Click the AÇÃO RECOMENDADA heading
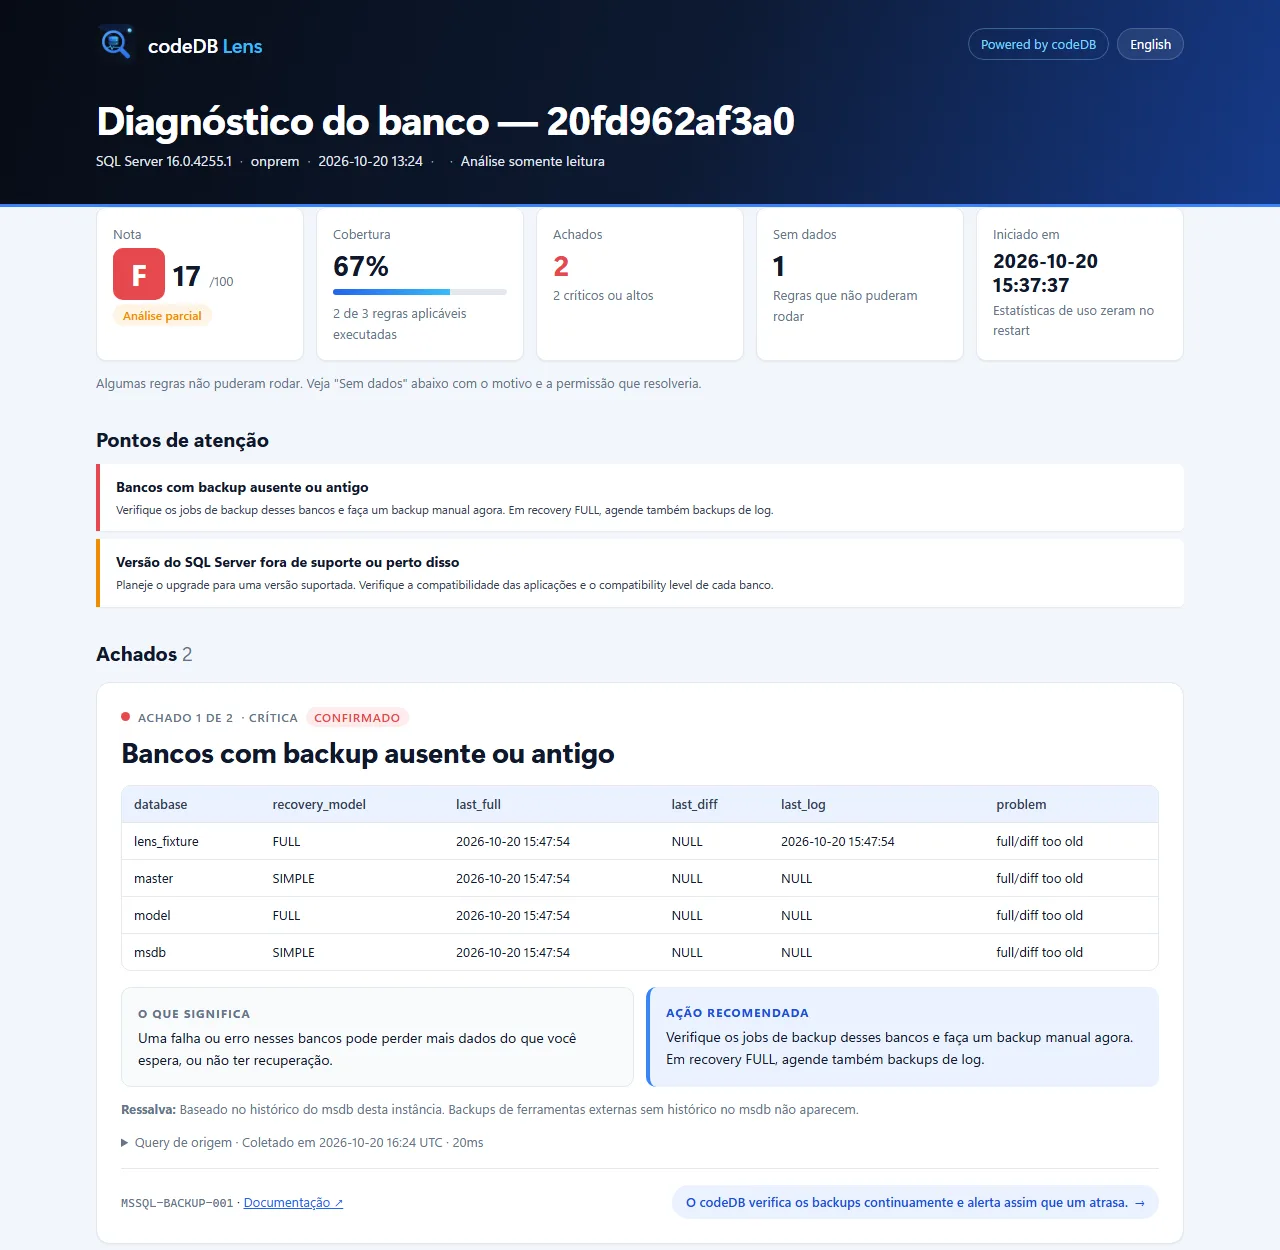The width and height of the screenshot is (1280, 1250). 737,1013
